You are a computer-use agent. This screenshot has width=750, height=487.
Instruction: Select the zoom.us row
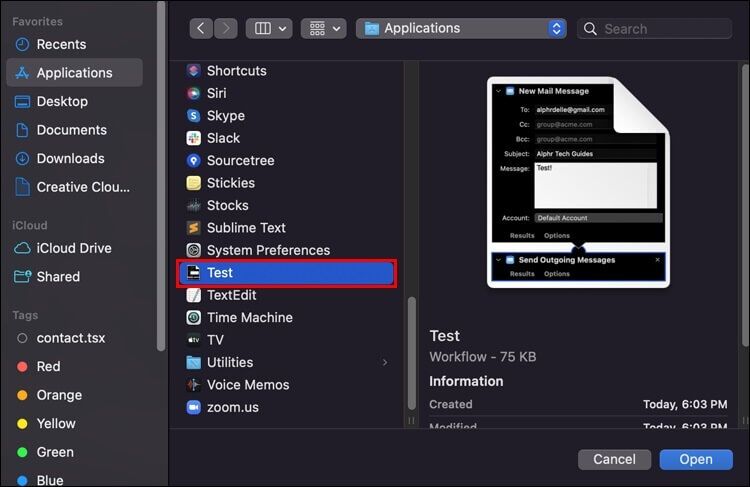click(287, 408)
